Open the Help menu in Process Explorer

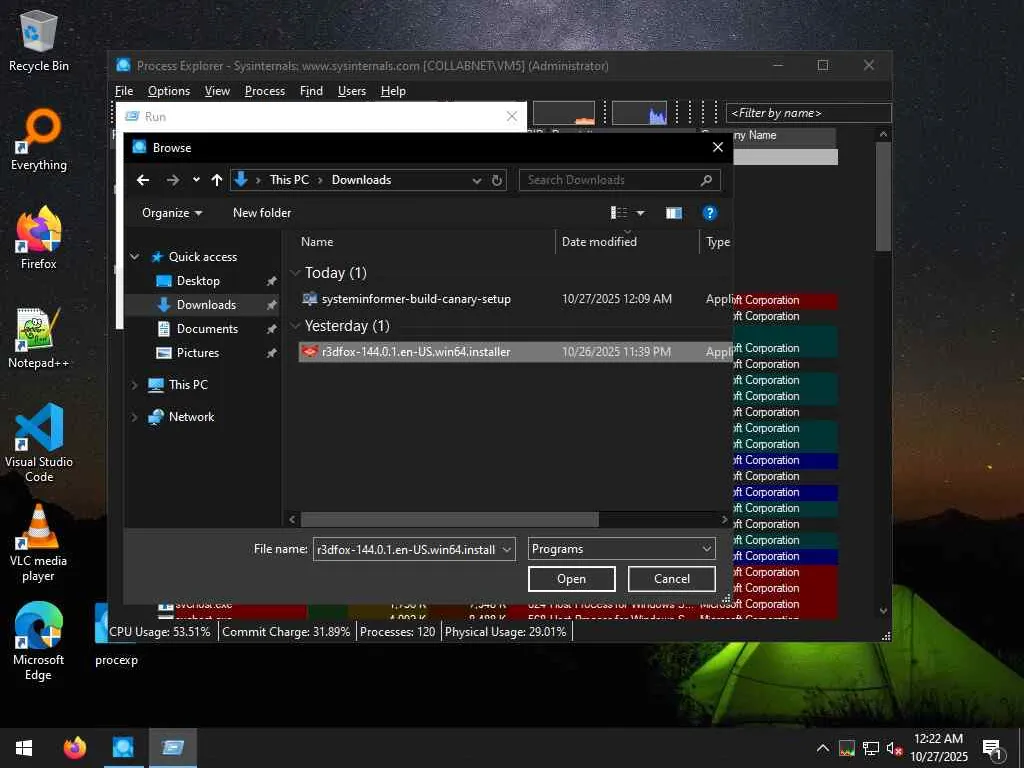point(393,91)
